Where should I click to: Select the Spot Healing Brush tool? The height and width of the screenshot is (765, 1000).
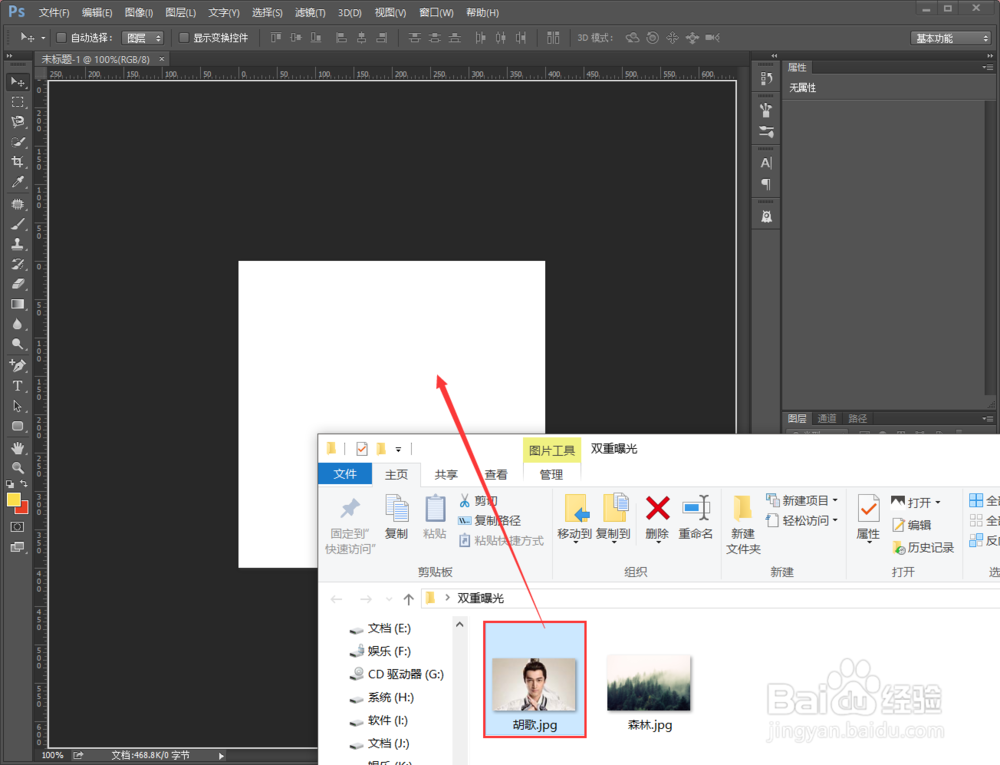17,204
